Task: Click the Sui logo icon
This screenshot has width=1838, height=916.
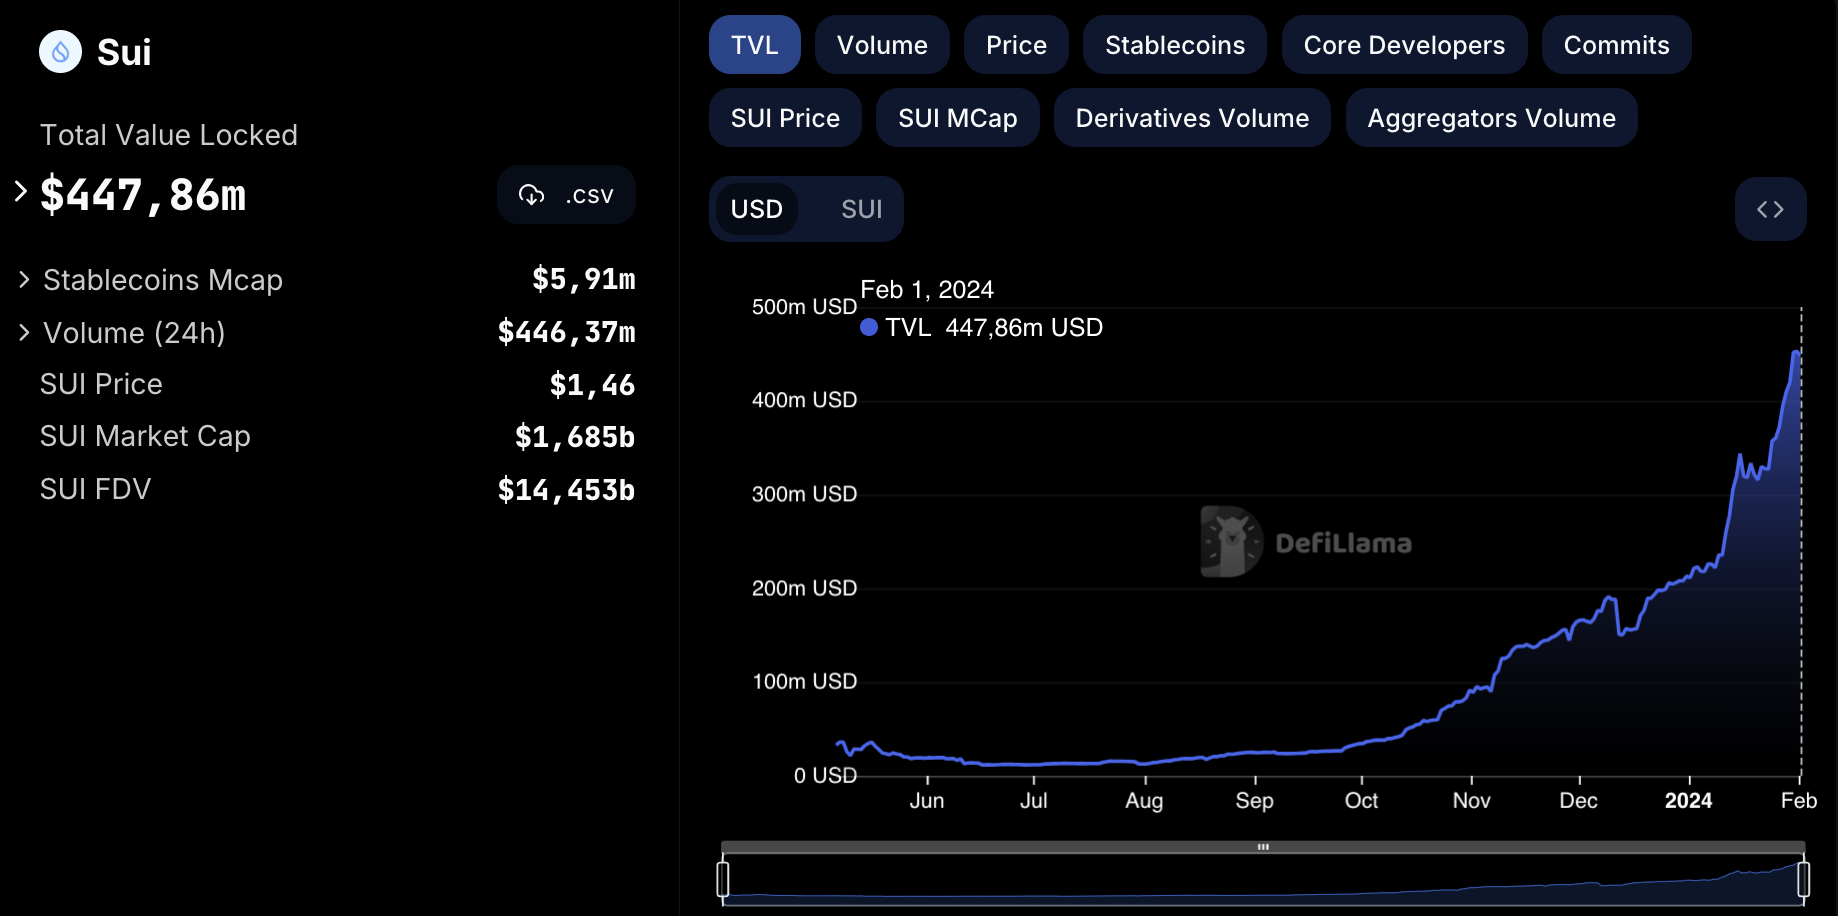Action: coord(60,52)
